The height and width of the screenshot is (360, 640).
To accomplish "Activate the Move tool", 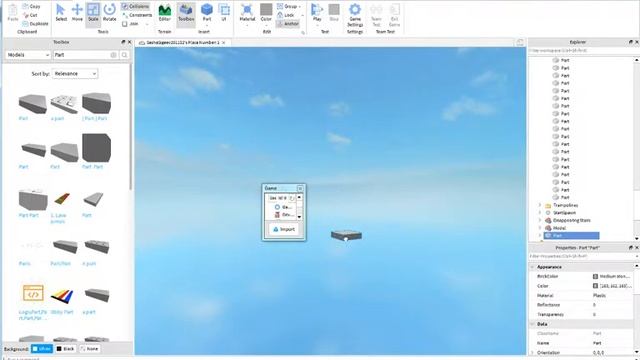I will pos(77,12).
